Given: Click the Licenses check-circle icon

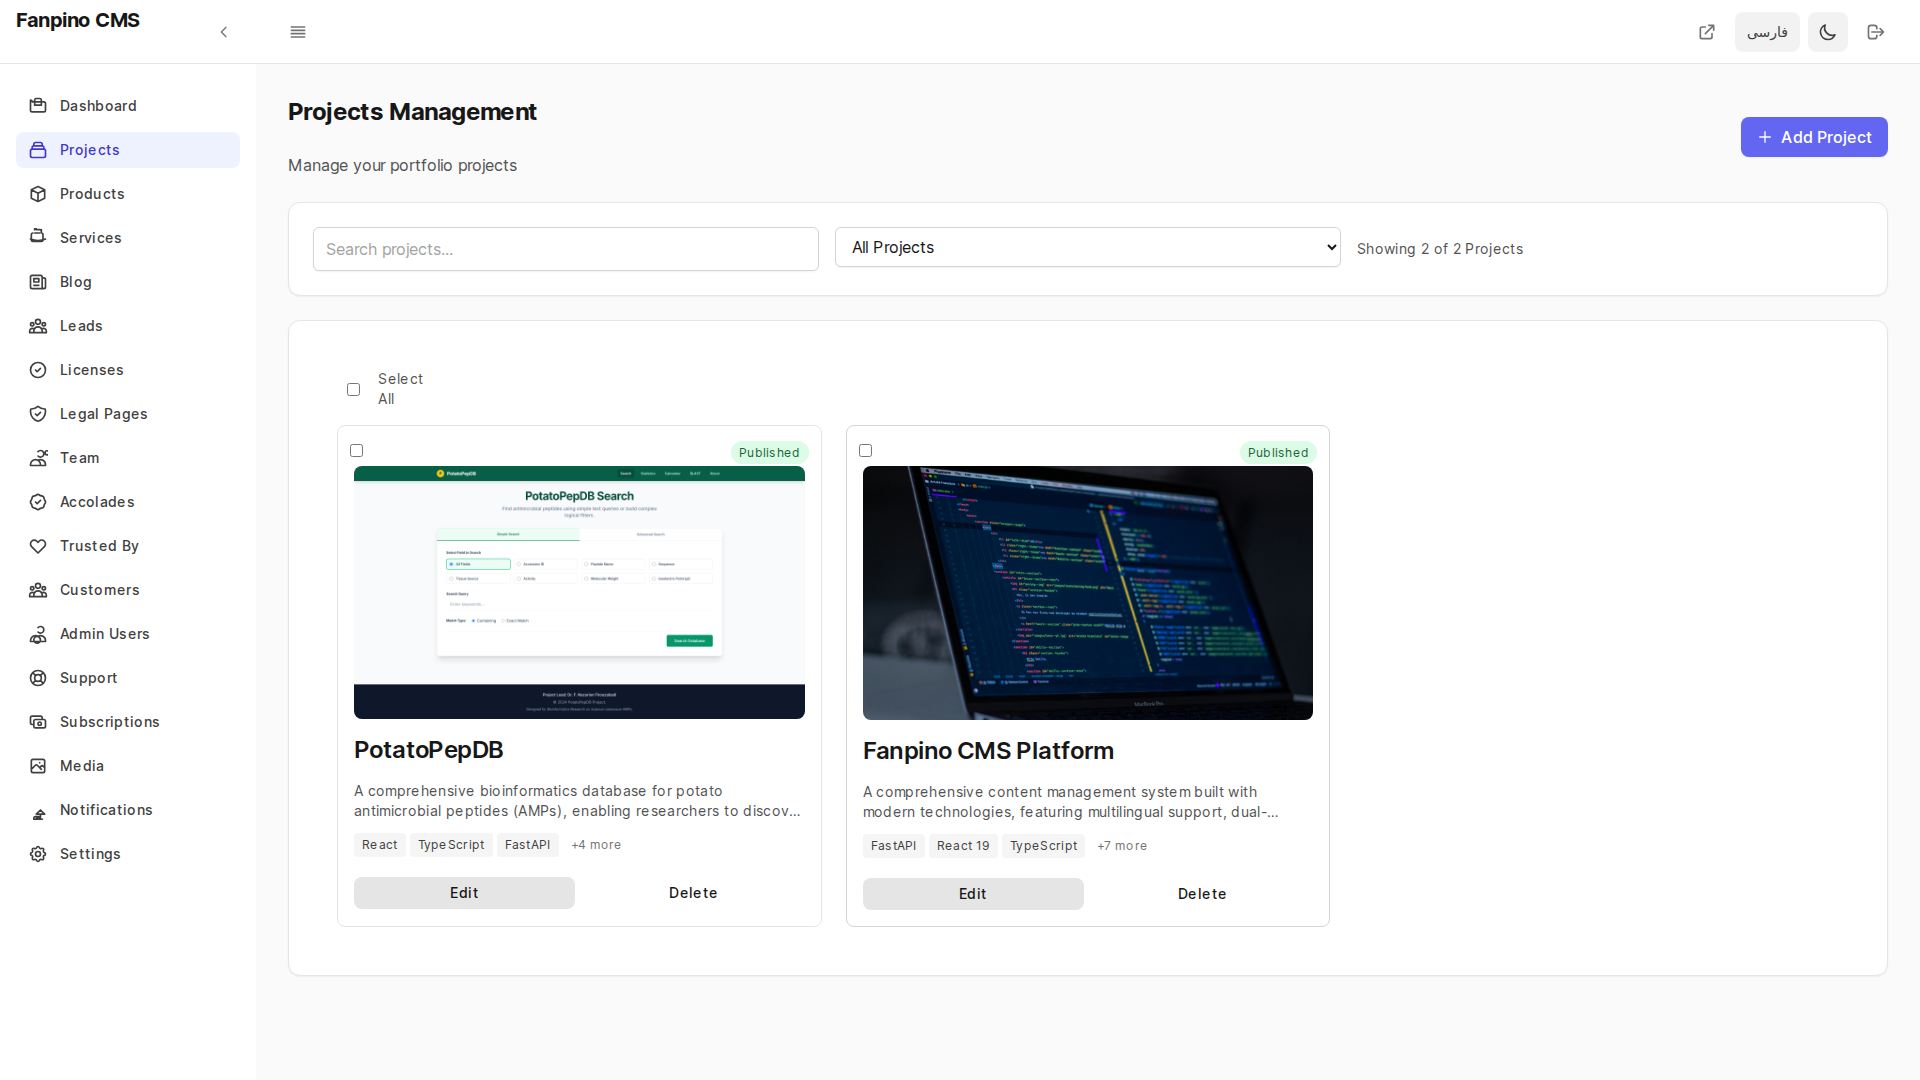Looking at the screenshot, I should coord(38,370).
